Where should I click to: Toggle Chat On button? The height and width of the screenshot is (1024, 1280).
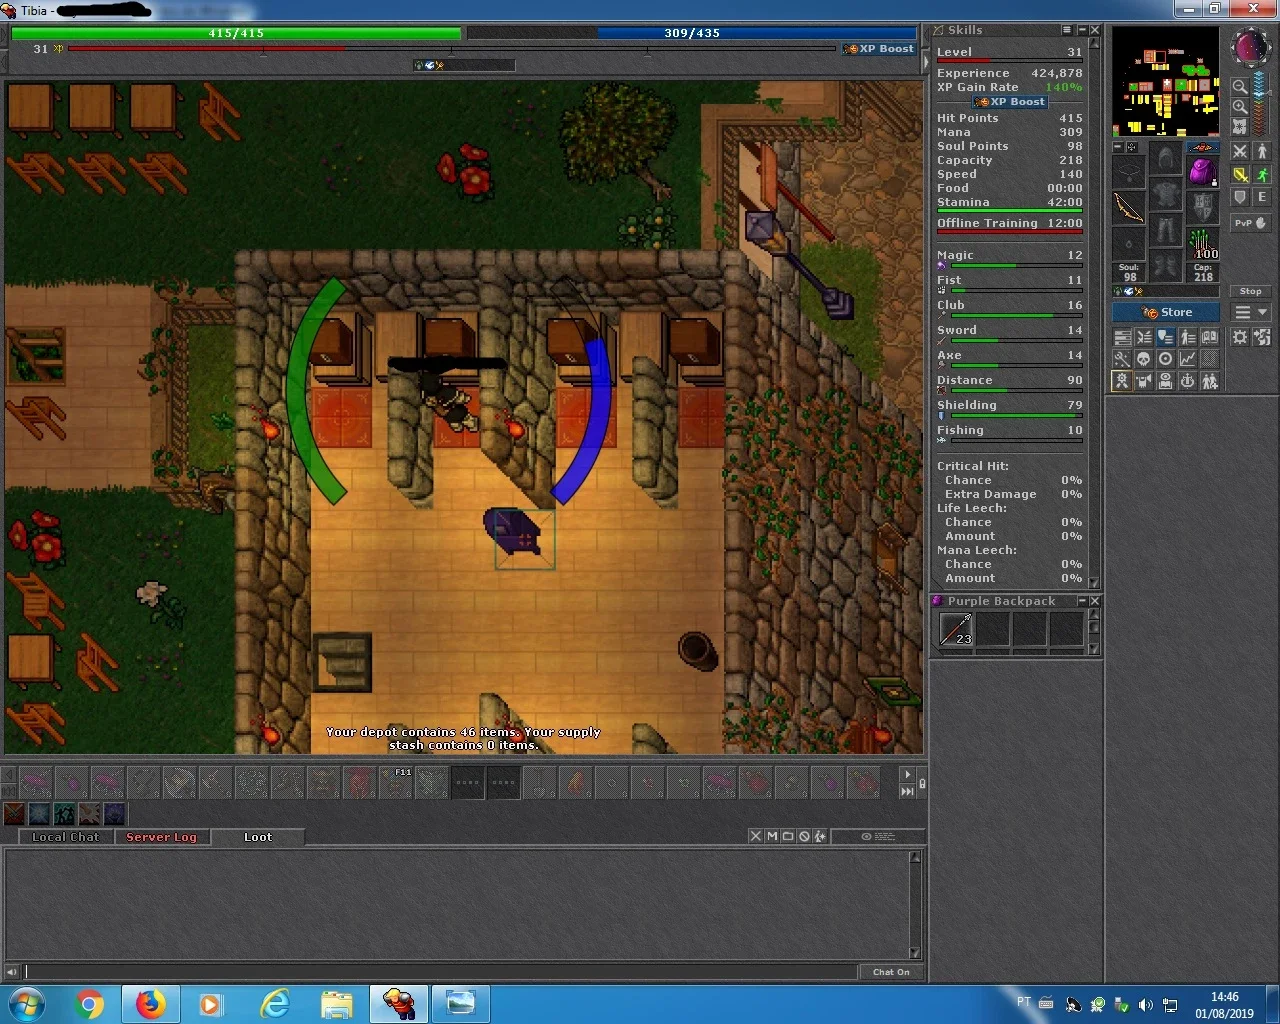pos(891,972)
